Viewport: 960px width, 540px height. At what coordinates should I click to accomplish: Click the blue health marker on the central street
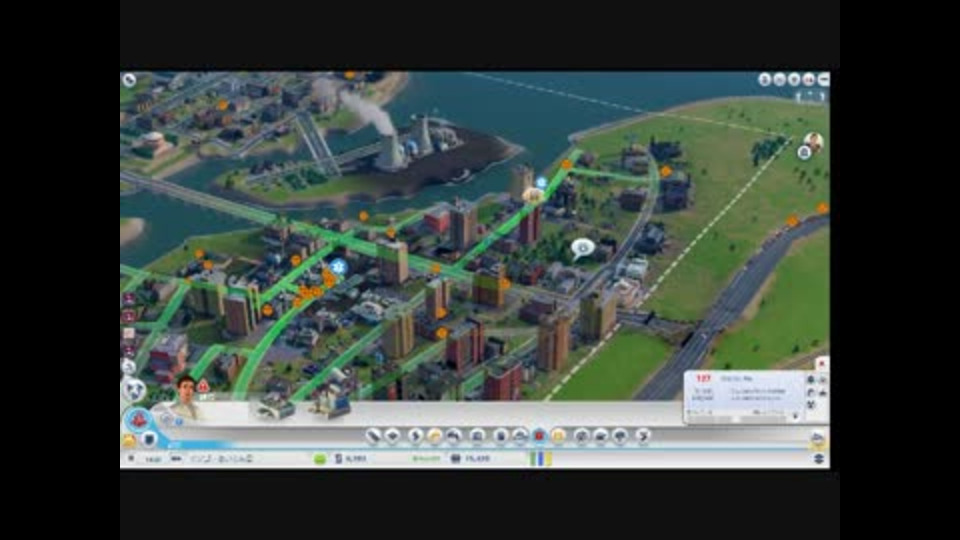click(338, 267)
